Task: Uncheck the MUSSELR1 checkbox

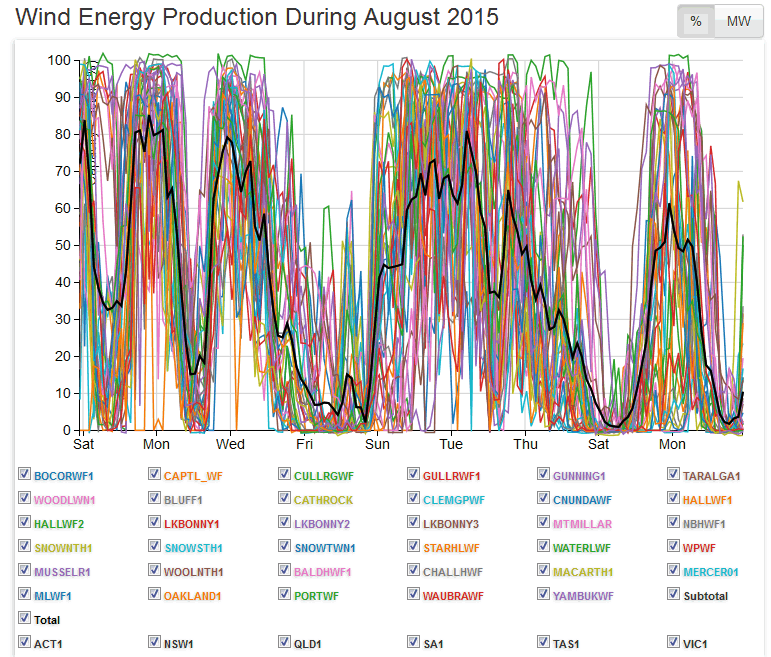Action: point(24,570)
